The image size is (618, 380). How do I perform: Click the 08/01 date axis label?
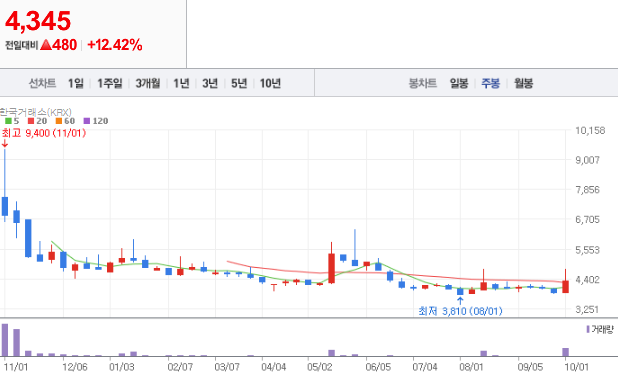[x=471, y=367]
